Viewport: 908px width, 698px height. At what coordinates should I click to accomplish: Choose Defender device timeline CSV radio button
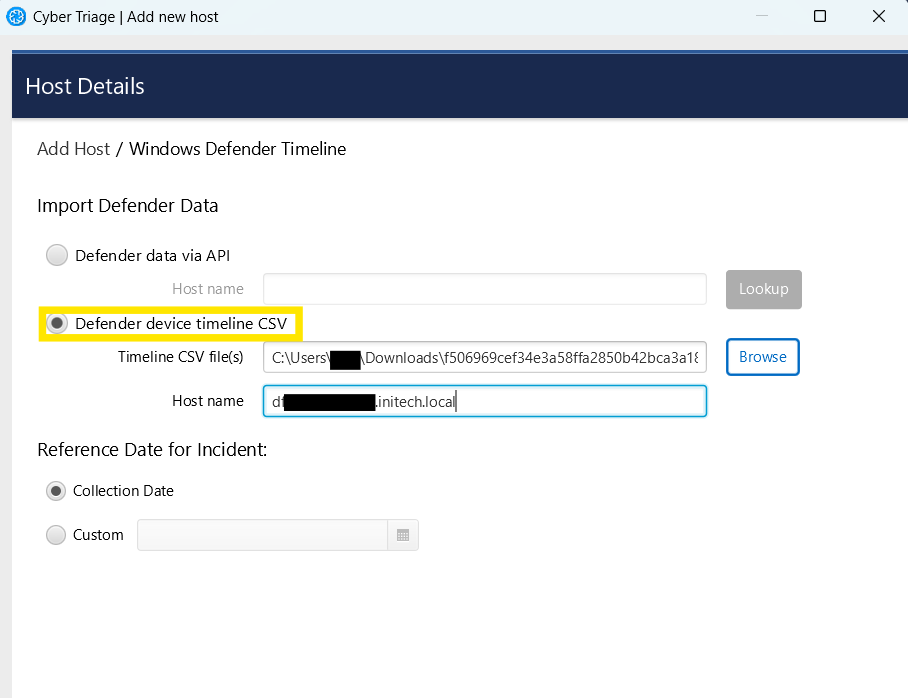point(58,324)
